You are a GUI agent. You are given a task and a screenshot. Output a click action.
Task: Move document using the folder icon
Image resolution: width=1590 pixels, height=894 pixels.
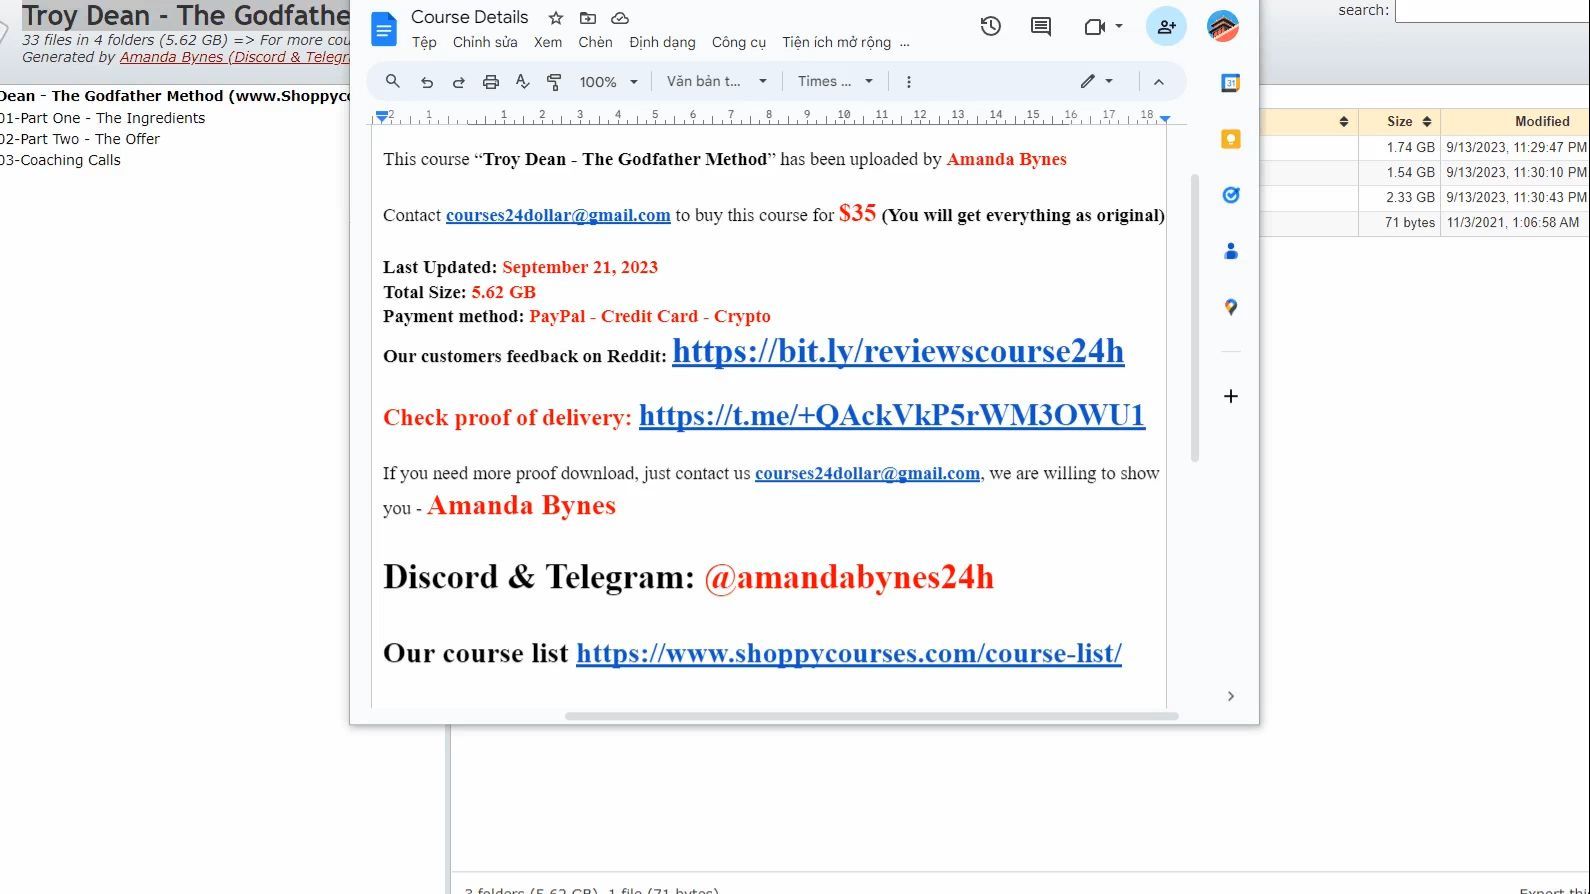click(x=588, y=18)
